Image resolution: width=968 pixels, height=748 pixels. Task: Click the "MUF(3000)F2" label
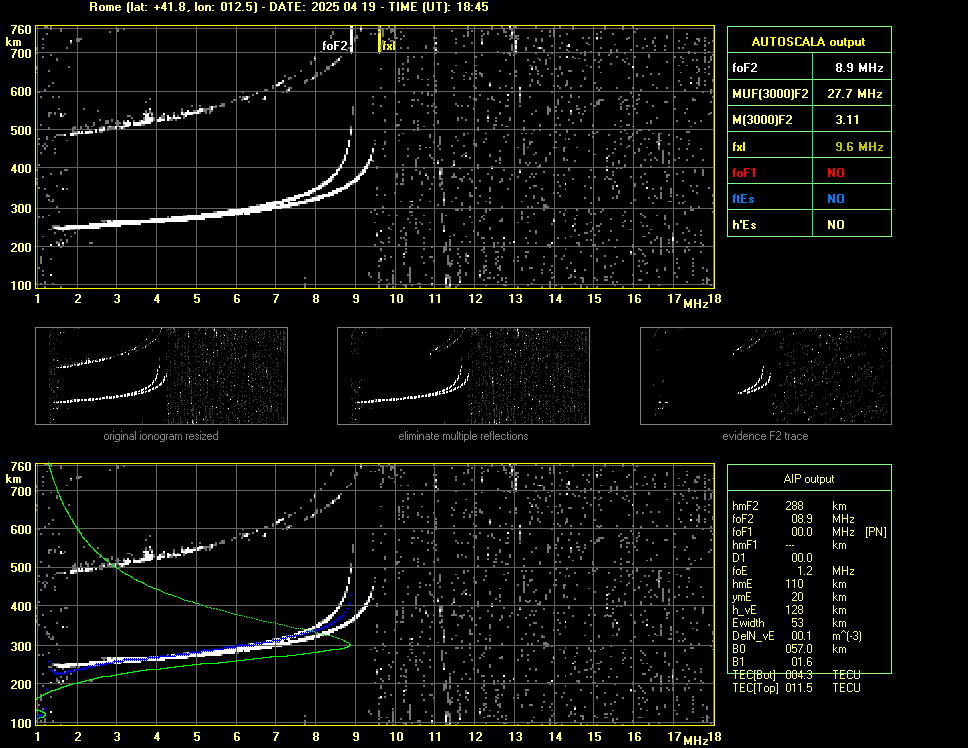[770, 94]
